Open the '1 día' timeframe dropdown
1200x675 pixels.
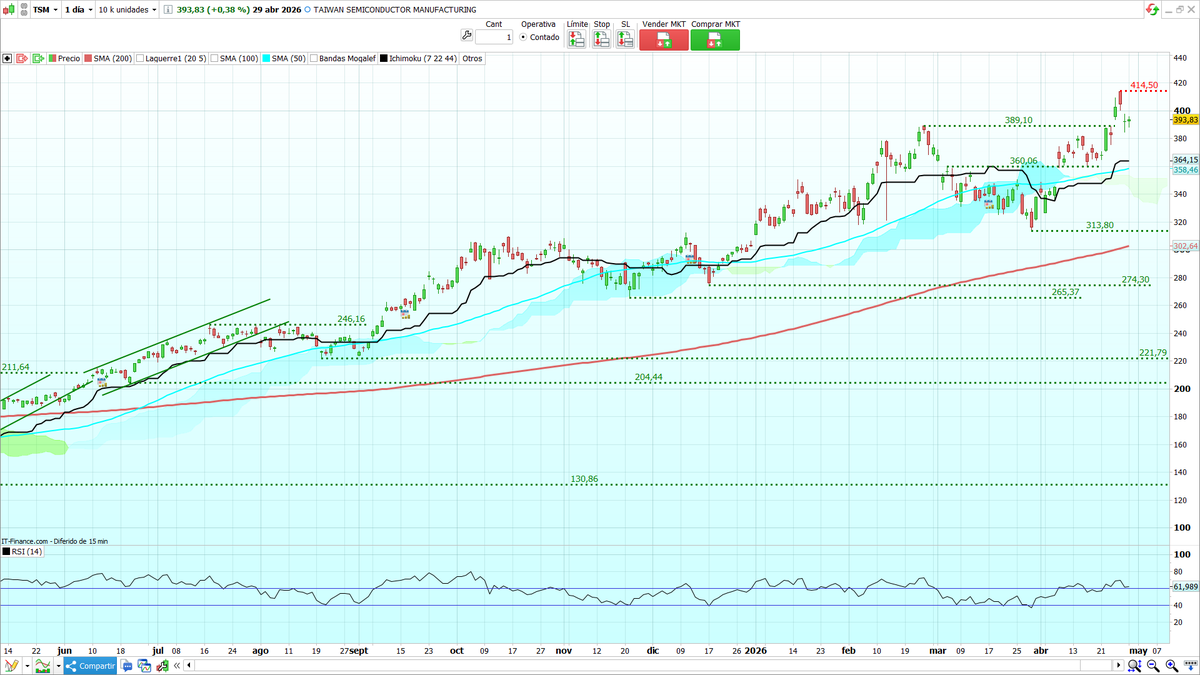(78, 10)
